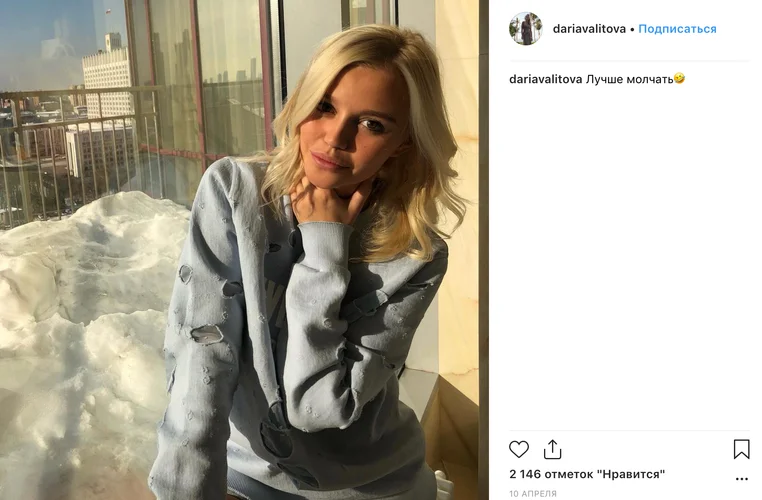Screen dimensions: 762x500
Task: Click the empty comments area below the caption
Action: (629, 258)
